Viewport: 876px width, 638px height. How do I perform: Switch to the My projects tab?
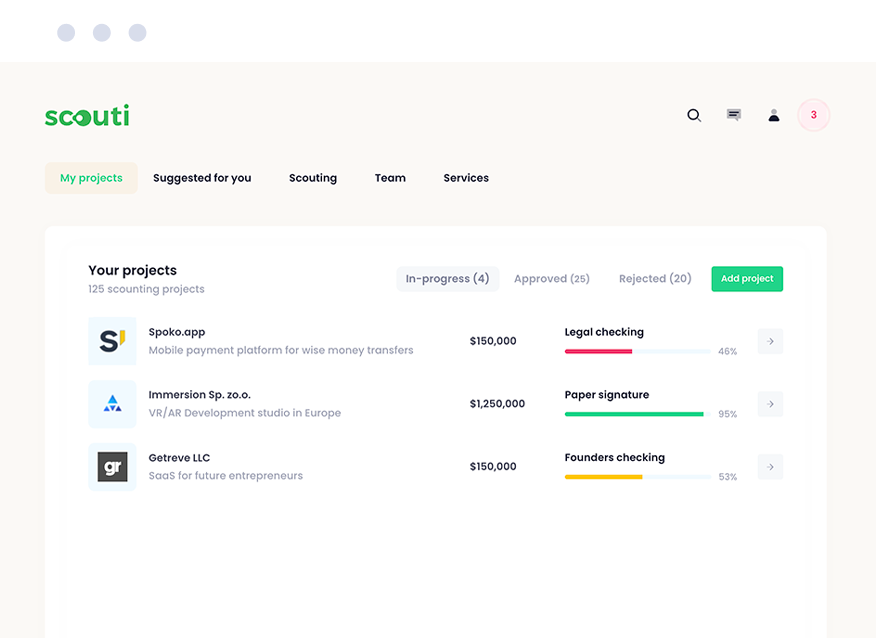click(x=91, y=178)
